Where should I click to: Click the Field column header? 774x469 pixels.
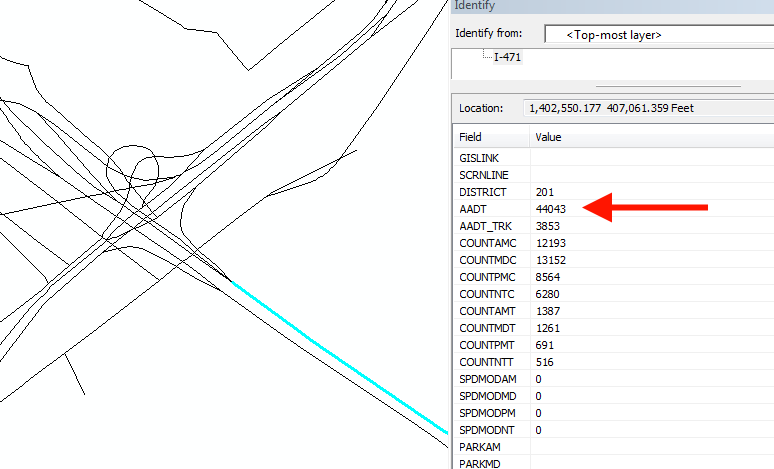point(470,137)
